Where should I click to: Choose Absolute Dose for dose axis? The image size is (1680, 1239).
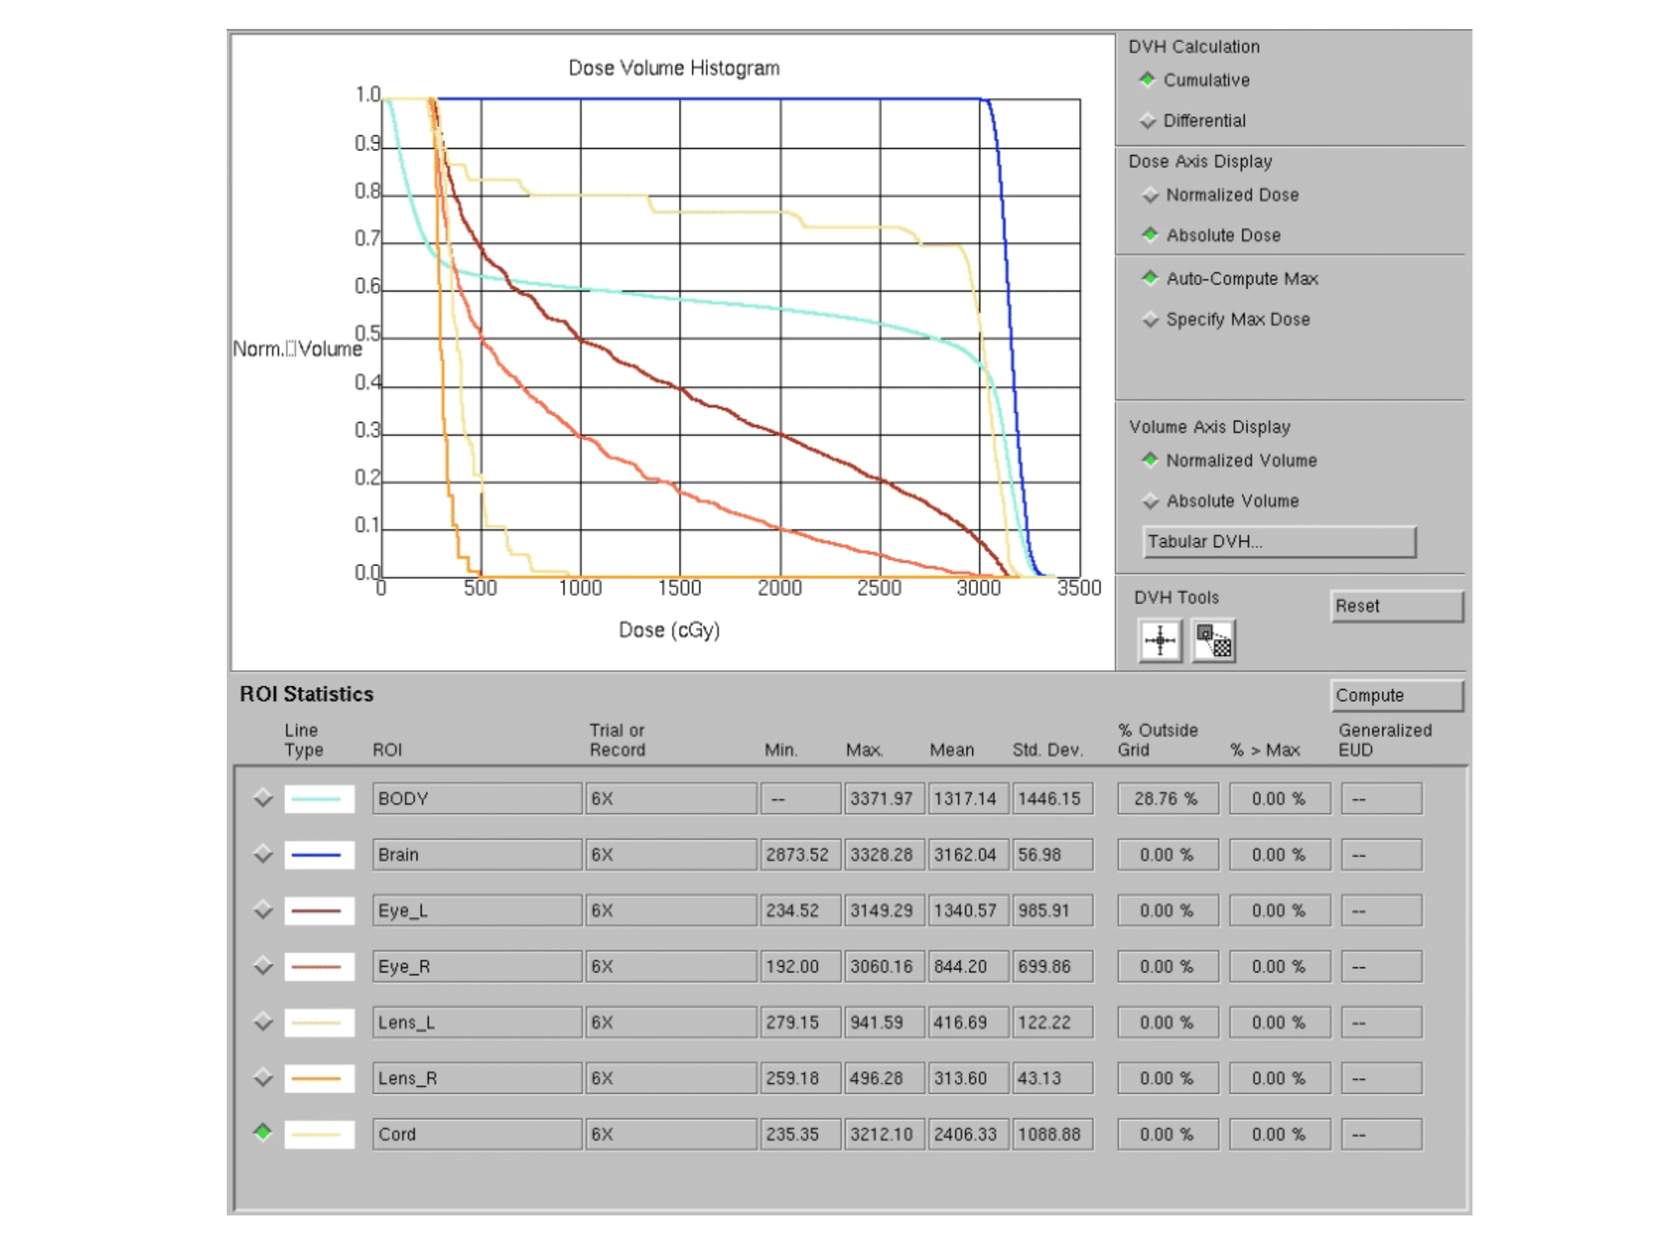(x=1150, y=235)
